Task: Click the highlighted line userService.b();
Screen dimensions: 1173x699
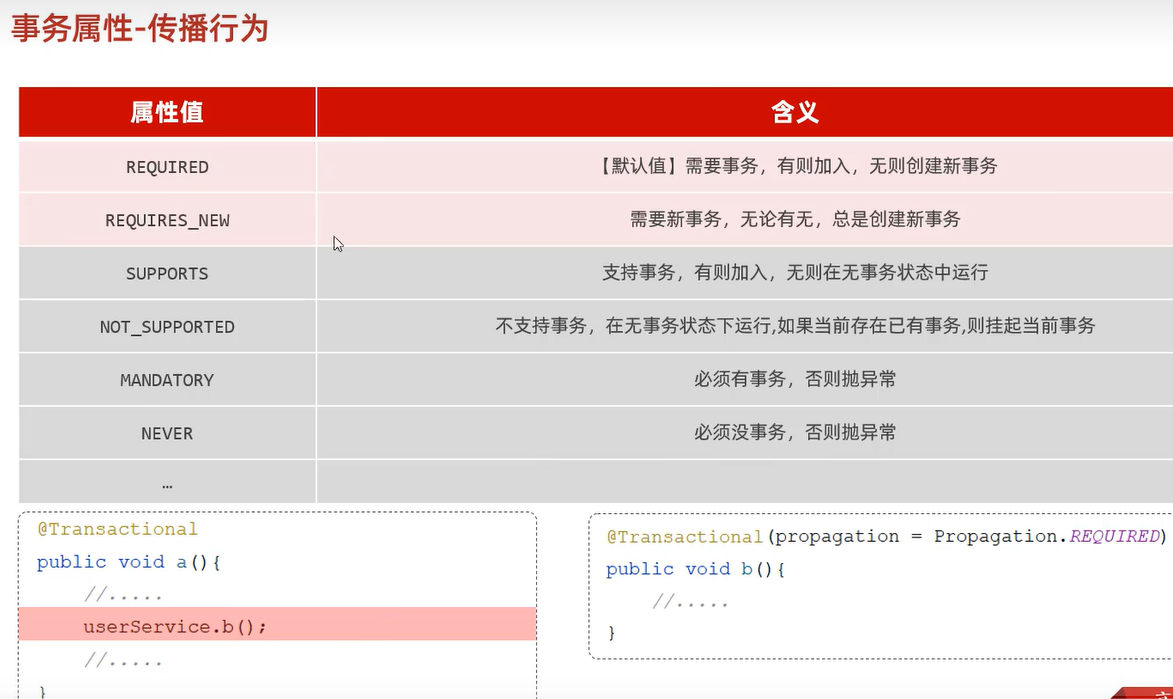Action: [278, 624]
